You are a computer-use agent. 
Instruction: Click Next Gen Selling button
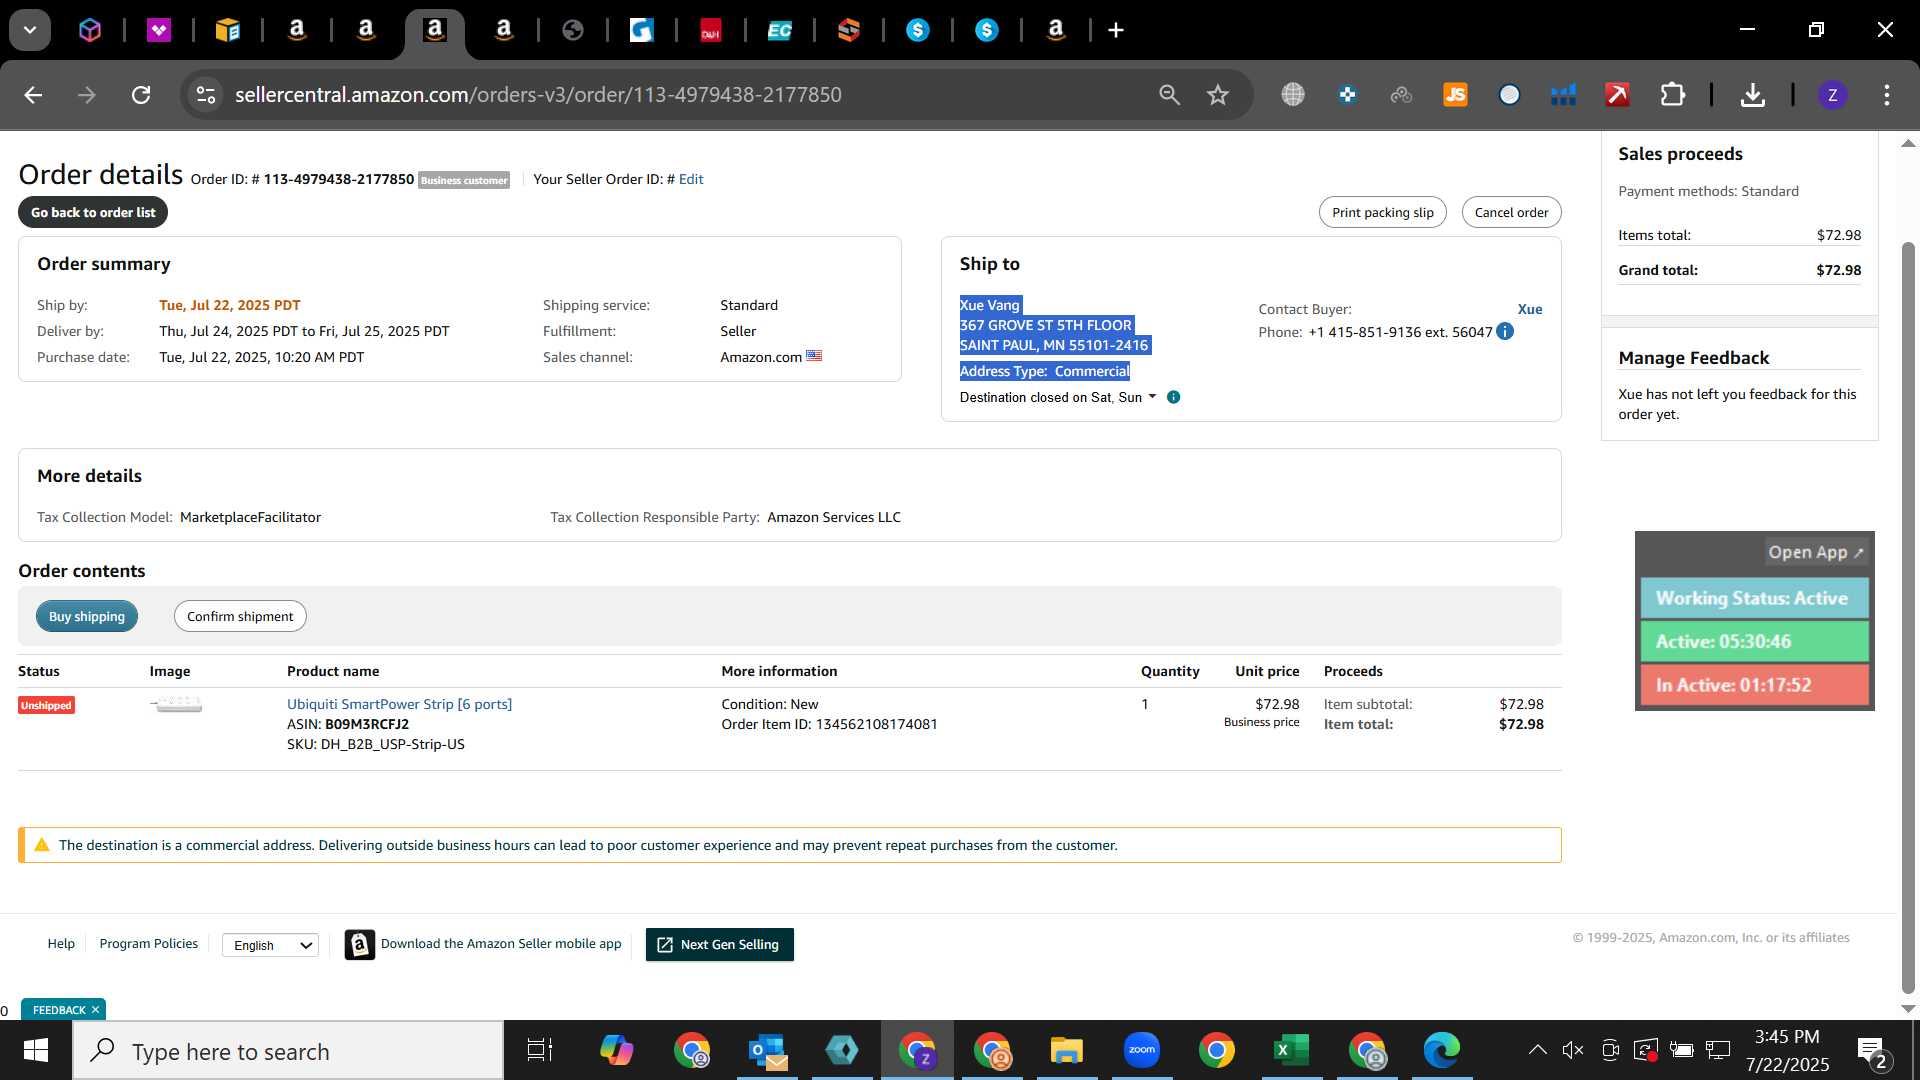point(720,945)
